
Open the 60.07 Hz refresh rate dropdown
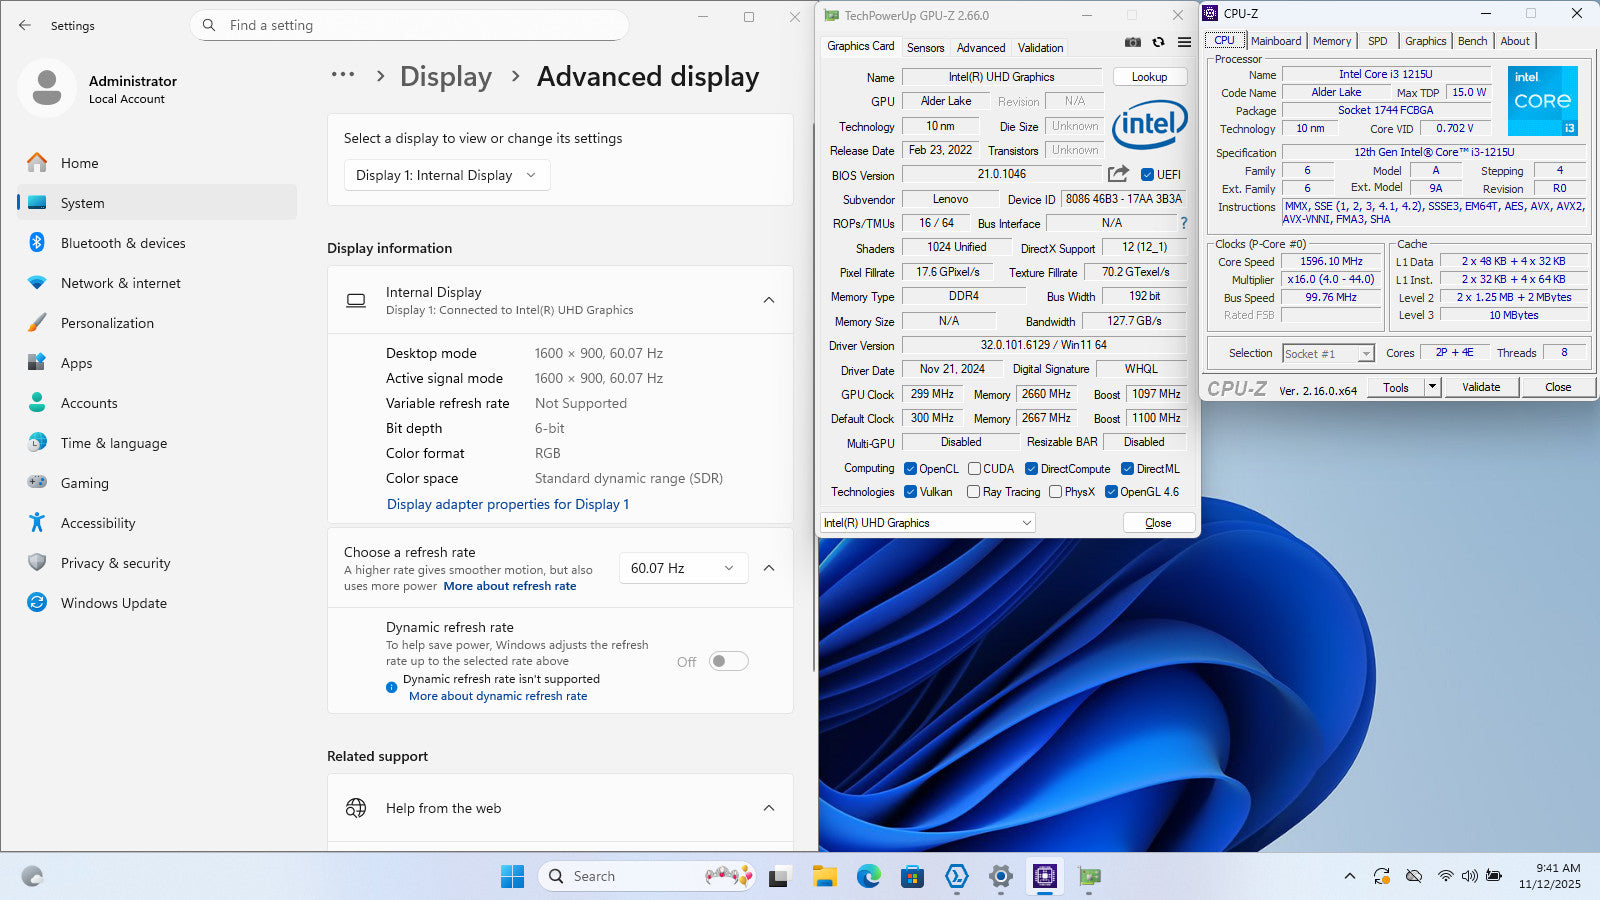coord(682,568)
